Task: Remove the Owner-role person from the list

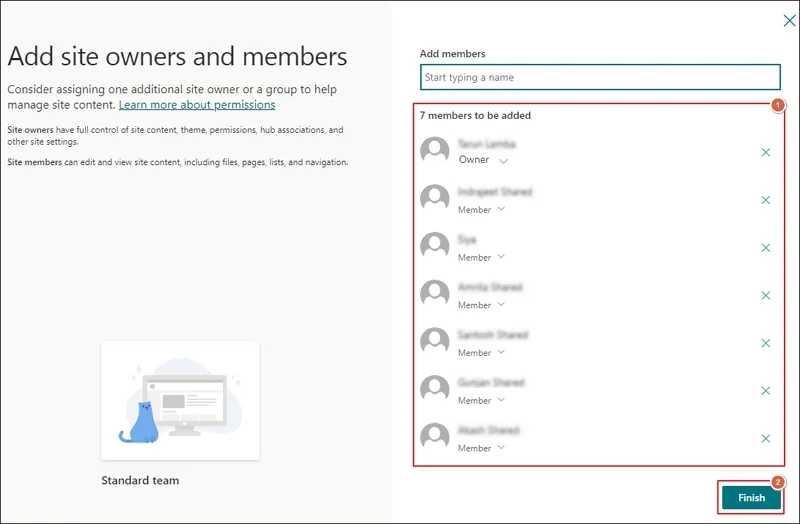Action: coord(765,152)
